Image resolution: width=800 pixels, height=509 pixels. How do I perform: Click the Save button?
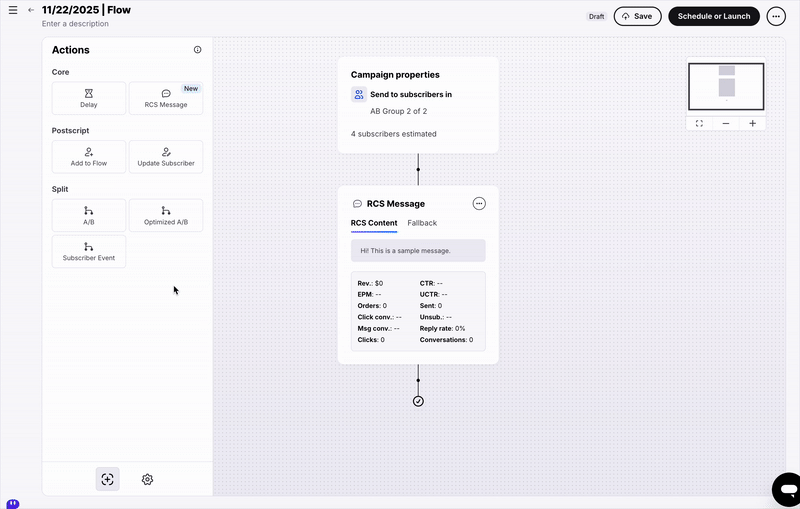[637, 16]
